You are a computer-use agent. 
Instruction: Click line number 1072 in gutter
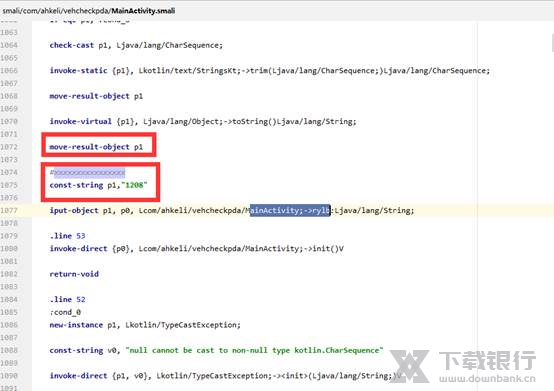[9, 147]
